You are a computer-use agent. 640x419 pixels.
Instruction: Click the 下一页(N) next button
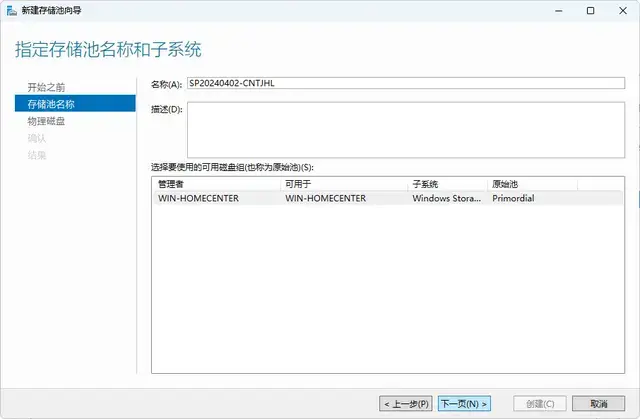click(464, 404)
